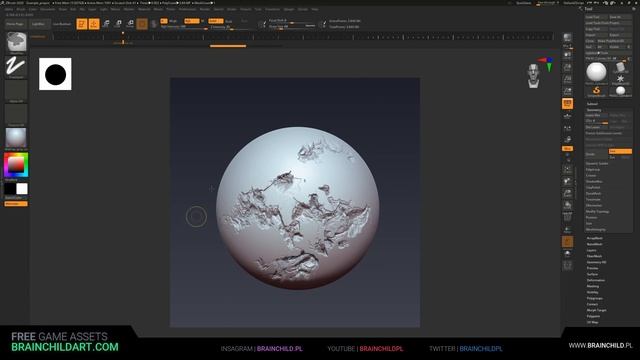Toggle Draw mode button

coord(94,24)
